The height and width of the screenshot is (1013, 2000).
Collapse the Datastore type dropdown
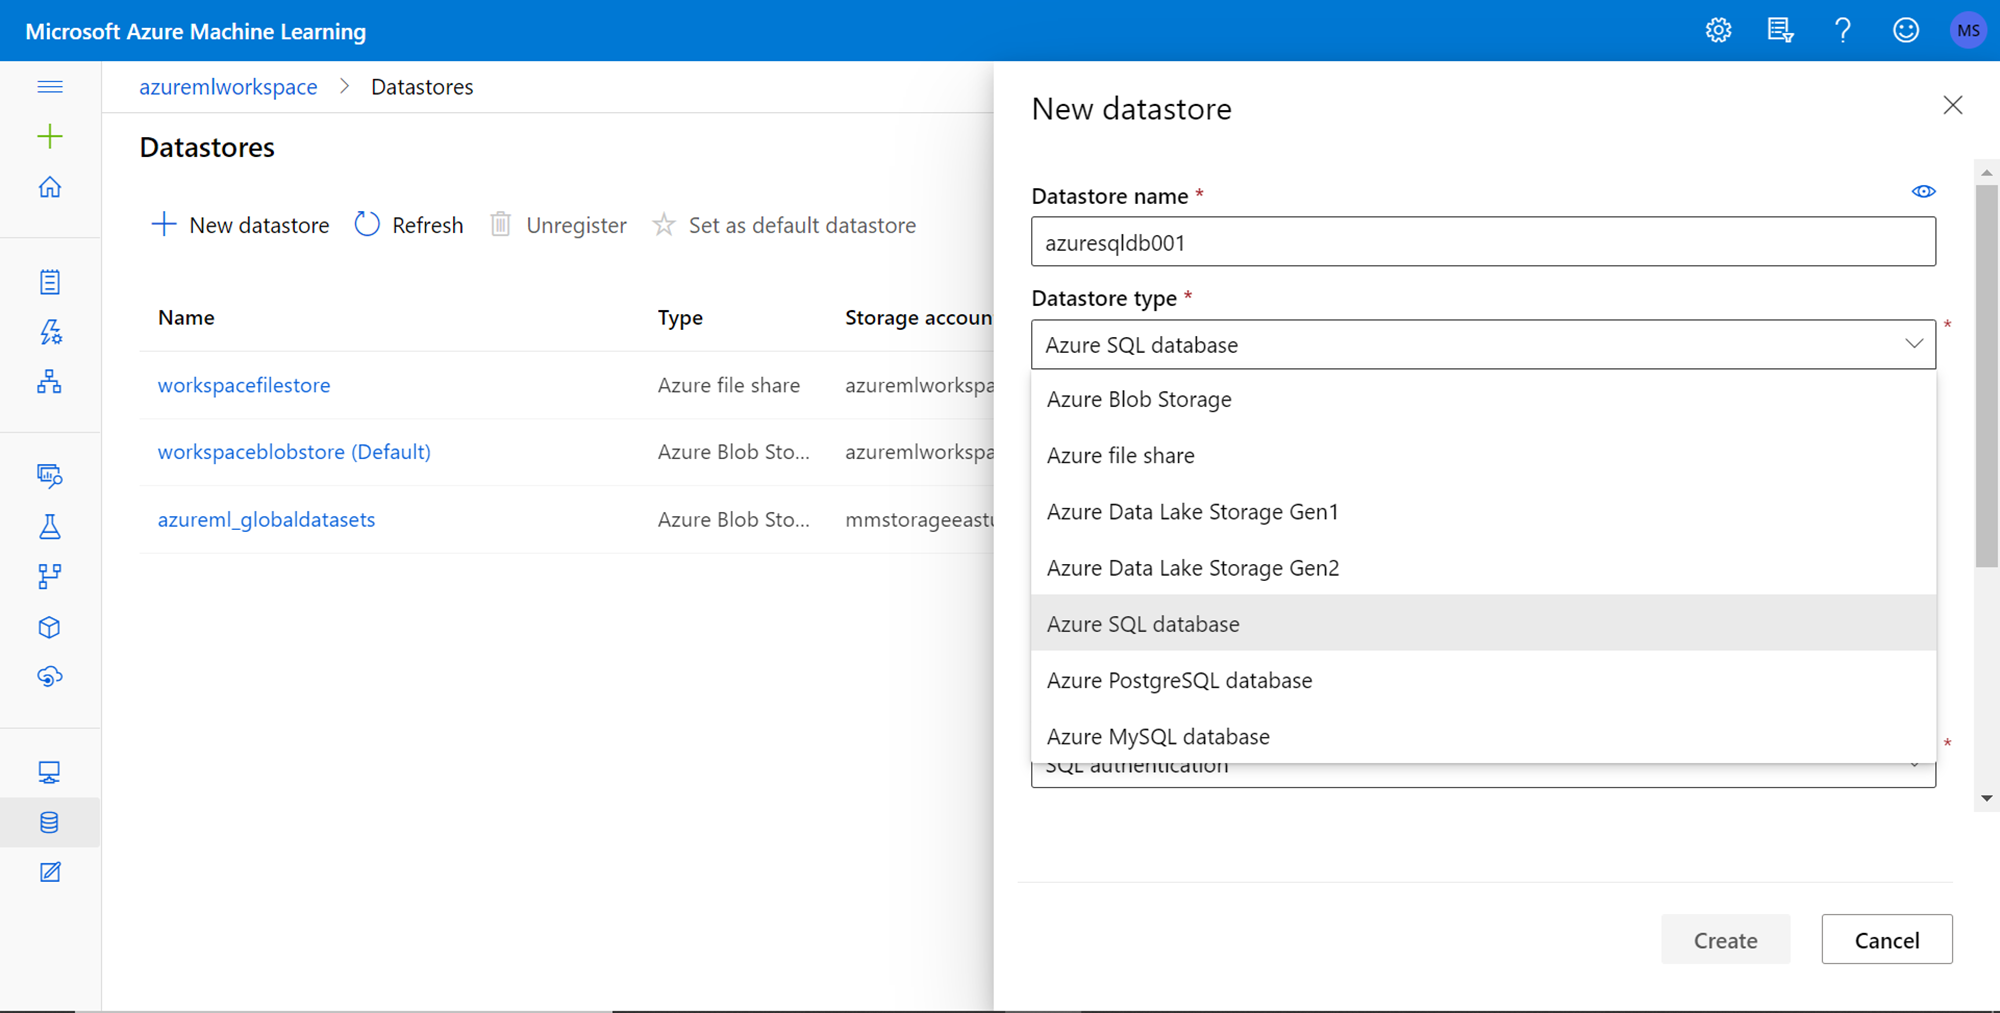[x=1913, y=344]
